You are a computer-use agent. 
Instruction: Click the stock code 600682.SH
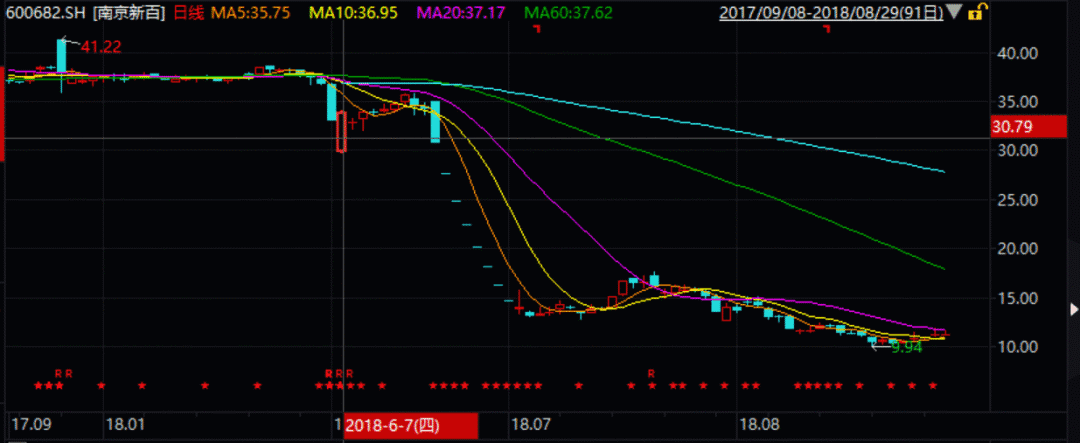coord(46,13)
